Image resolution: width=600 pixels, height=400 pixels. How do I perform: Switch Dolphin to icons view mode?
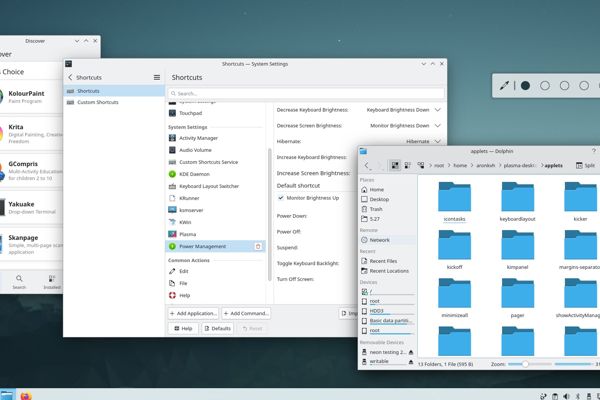tap(396, 165)
